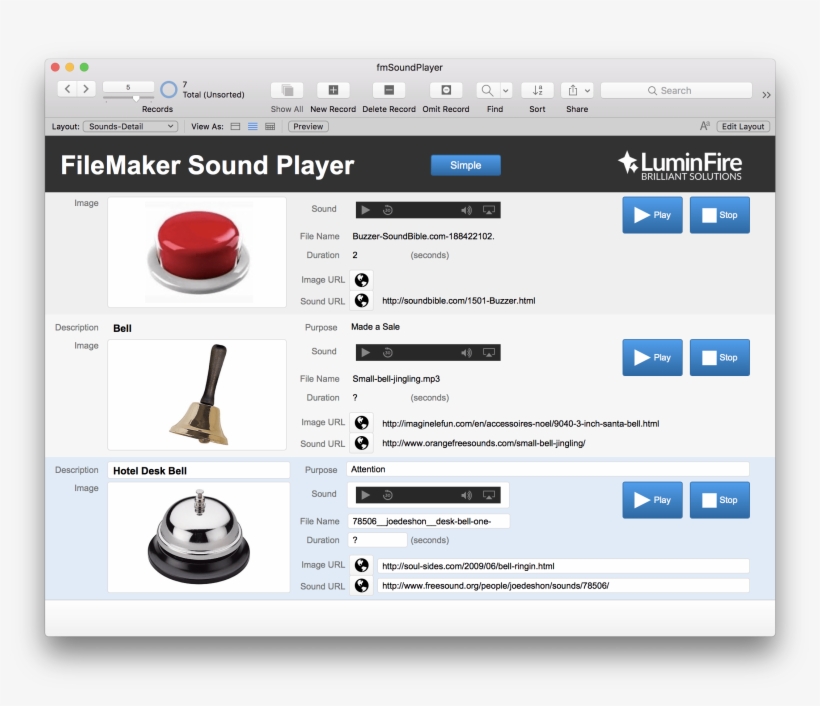Open the text formatting bar icon

click(704, 126)
